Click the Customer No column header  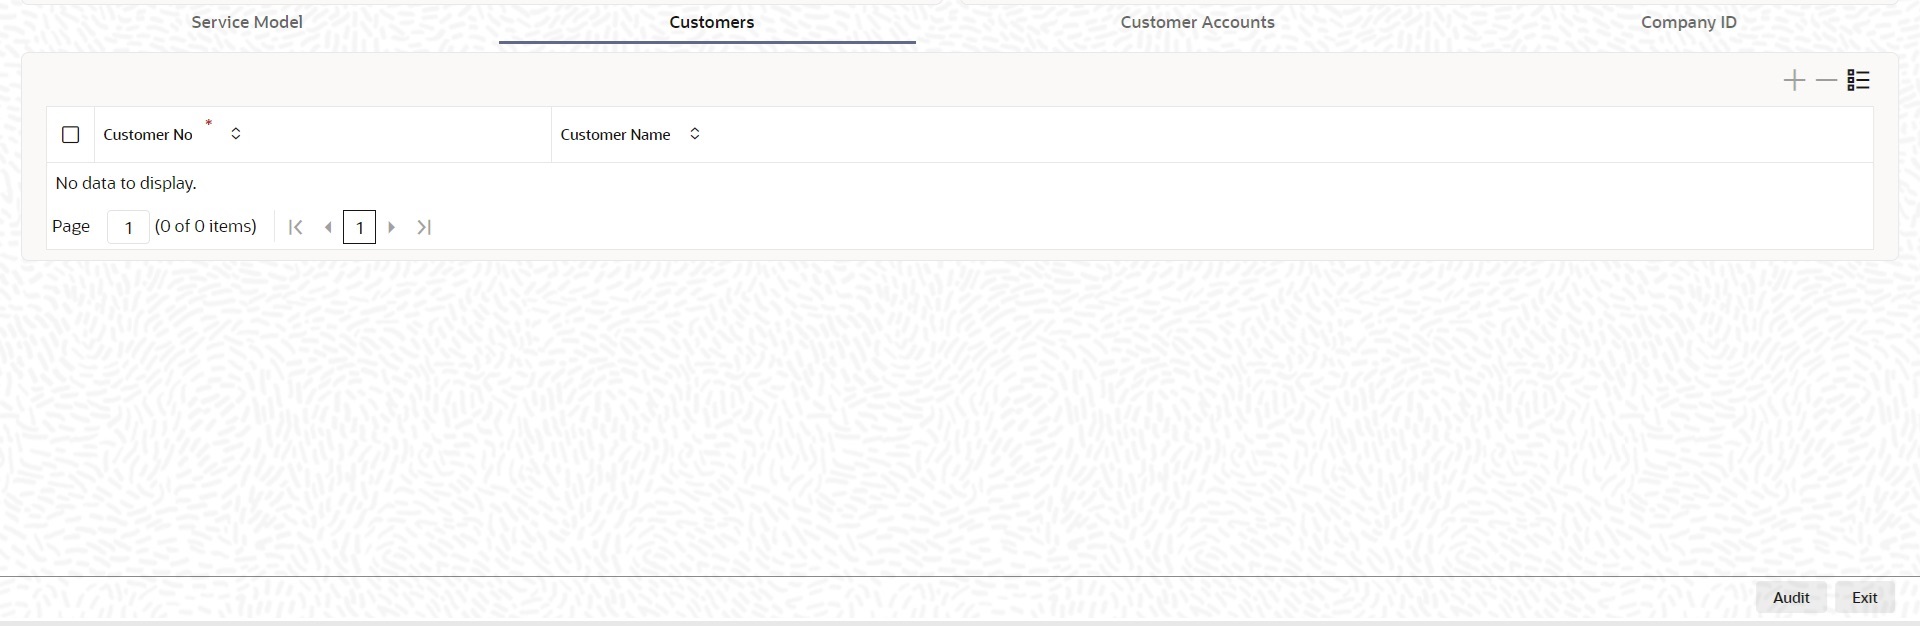(x=148, y=135)
